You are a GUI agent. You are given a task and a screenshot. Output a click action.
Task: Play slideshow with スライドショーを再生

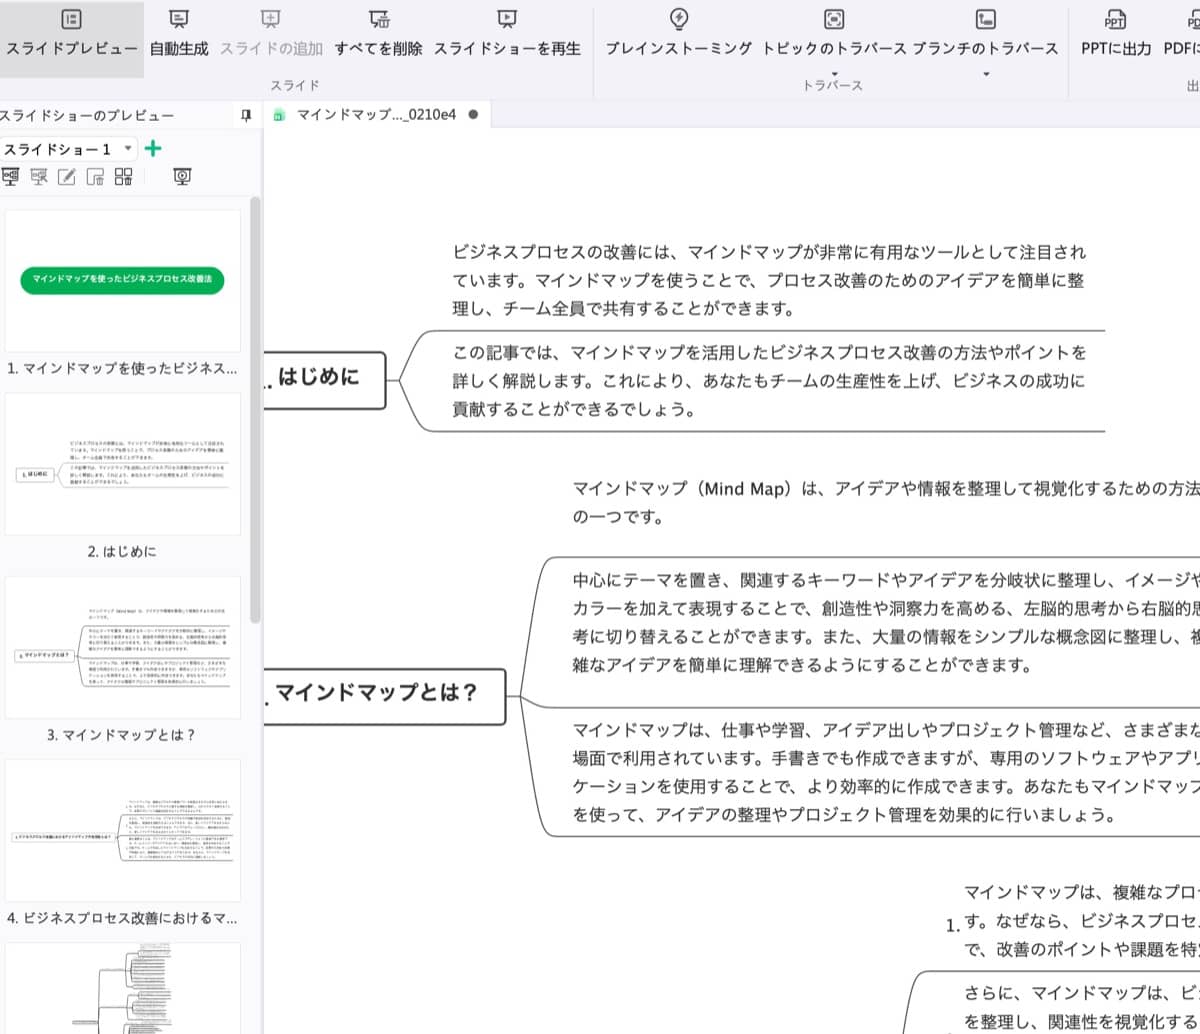505,30
